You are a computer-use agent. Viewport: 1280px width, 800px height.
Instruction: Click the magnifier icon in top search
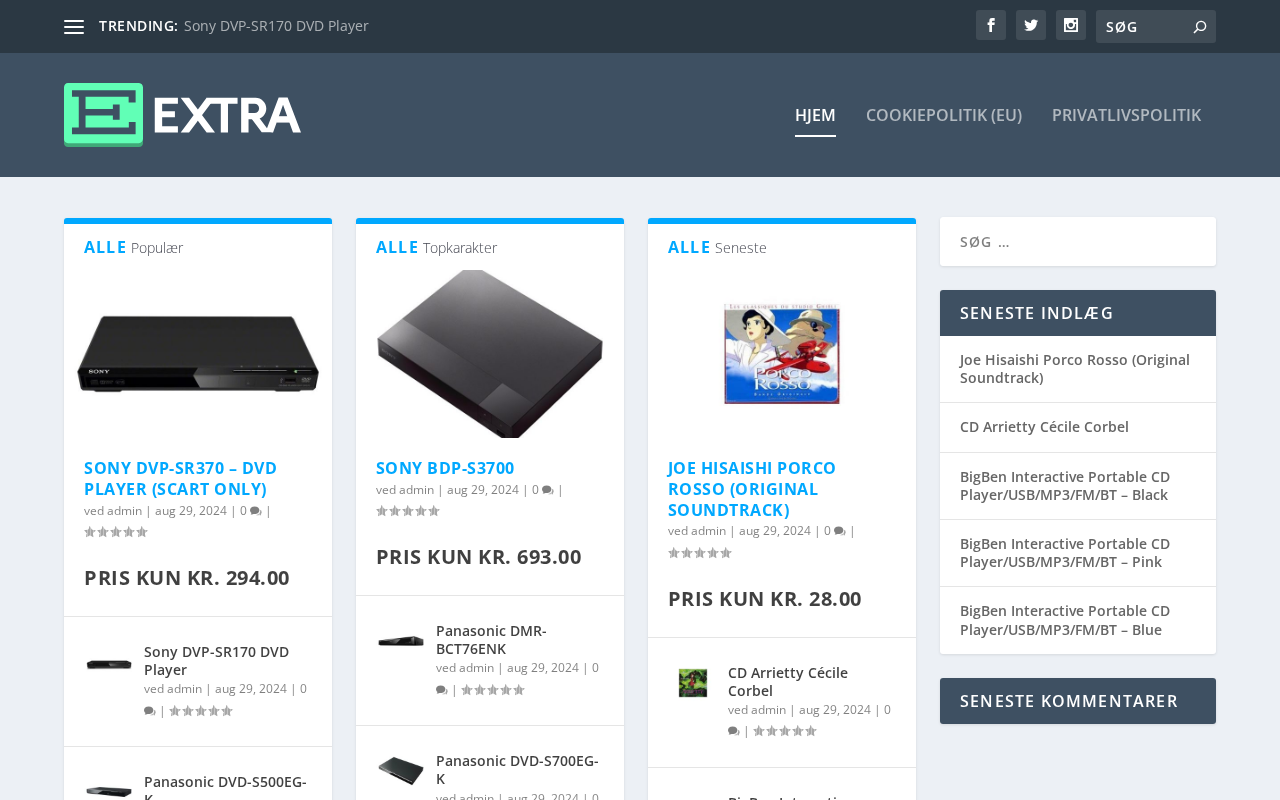[x=1200, y=27]
